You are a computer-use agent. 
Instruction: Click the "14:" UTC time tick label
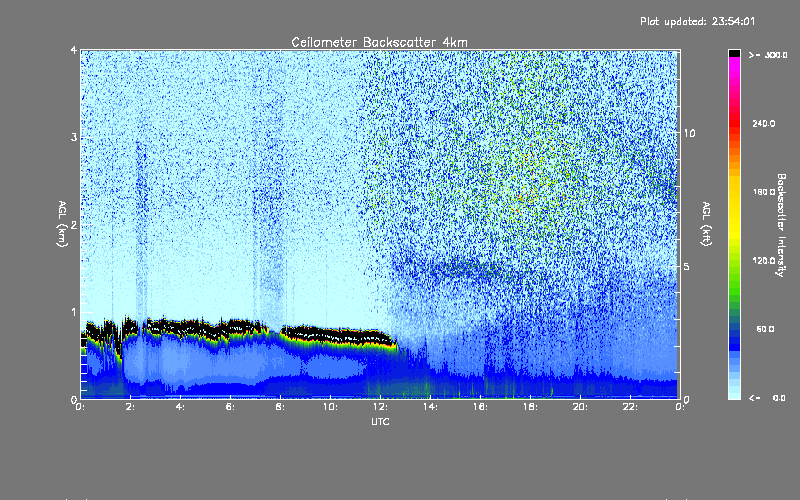(431, 407)
